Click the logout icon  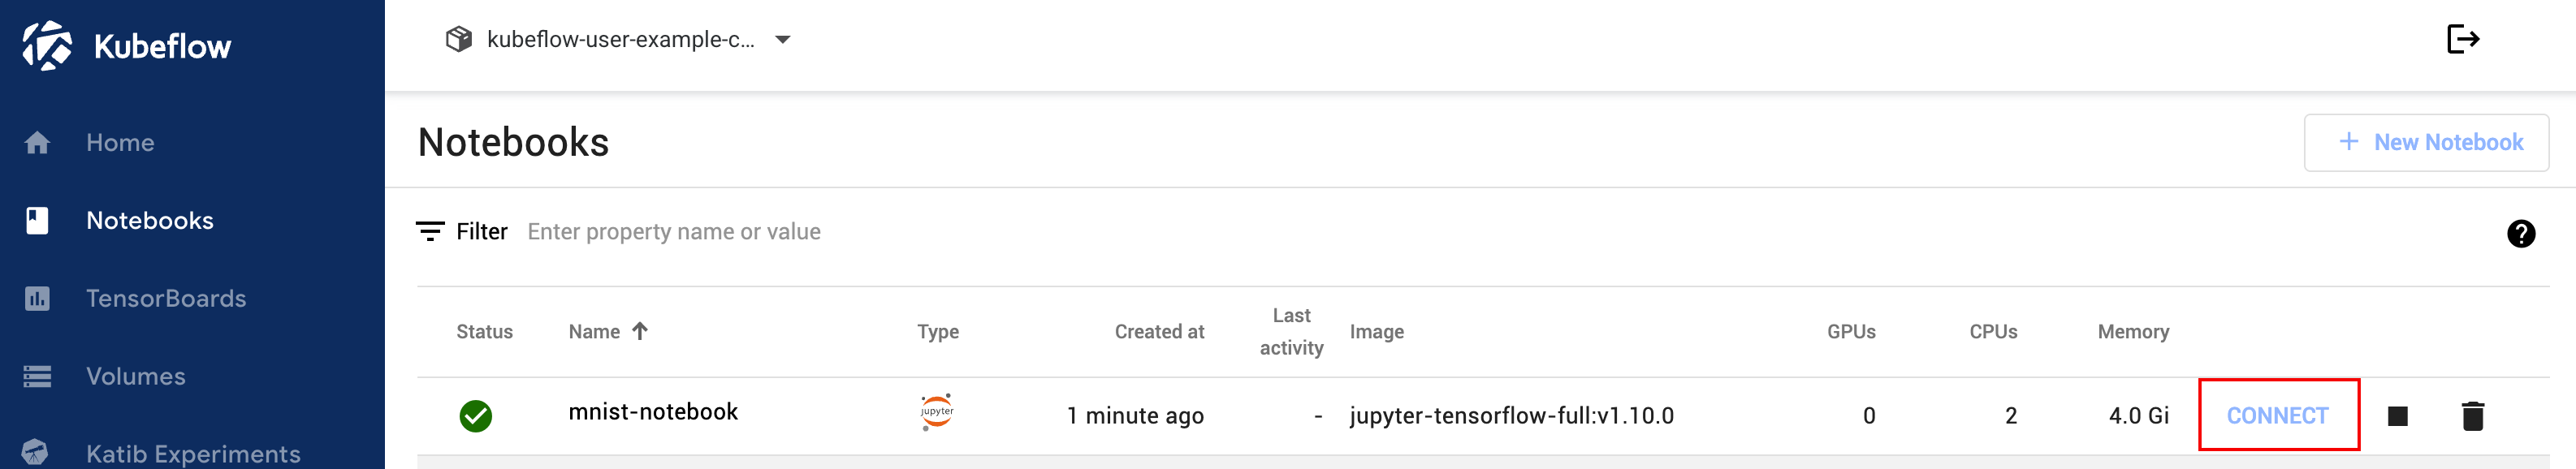point(2463,39)
